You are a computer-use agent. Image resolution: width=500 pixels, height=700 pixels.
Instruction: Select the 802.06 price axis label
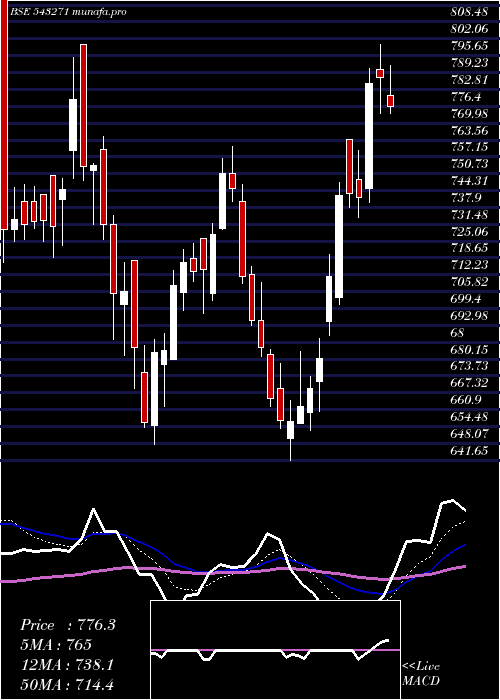[x=469, y=29]
